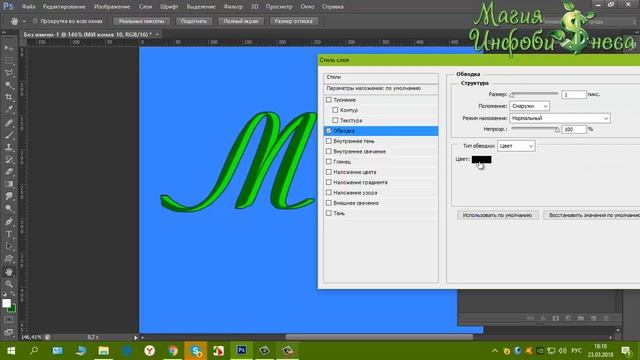
Task: Open the Положение dropdown (Снаружи)
Action: pos(529,106)
